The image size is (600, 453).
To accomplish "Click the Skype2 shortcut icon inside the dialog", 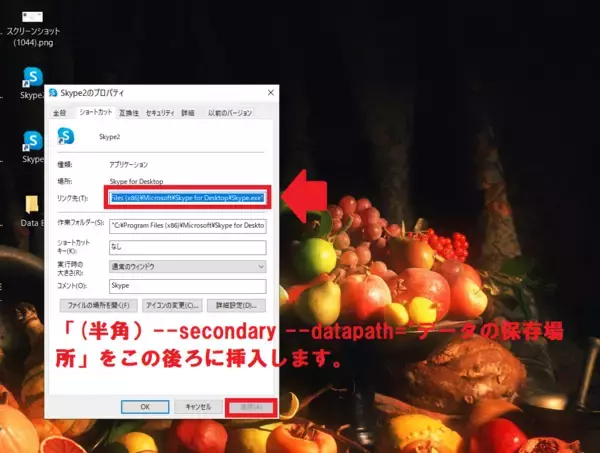I will [x=65, y=136].
